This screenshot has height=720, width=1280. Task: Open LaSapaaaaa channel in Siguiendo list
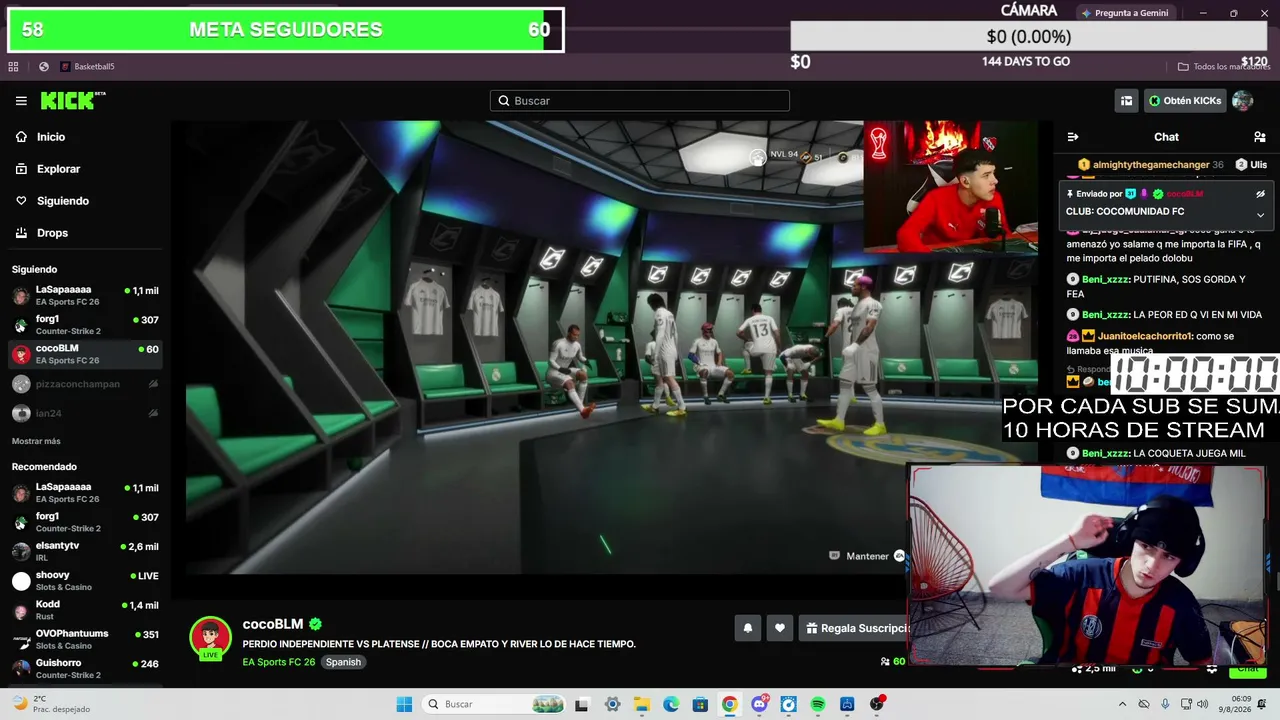[x=85, y=295]
